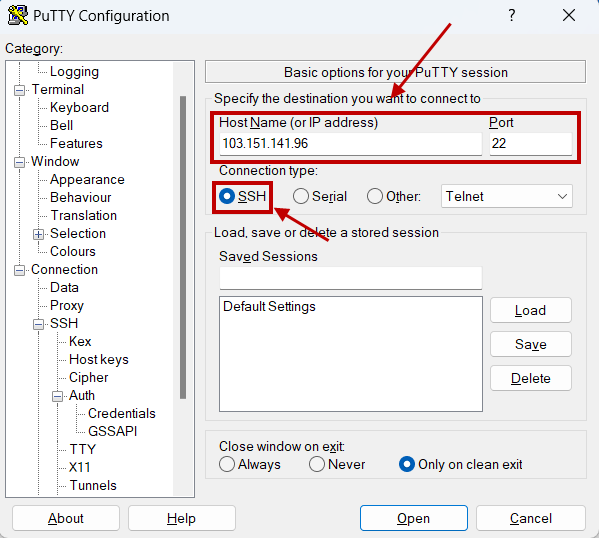The width and height of the screenshot is (599, 538).
Task: Choose the Other connection type option
Action: 375,196
